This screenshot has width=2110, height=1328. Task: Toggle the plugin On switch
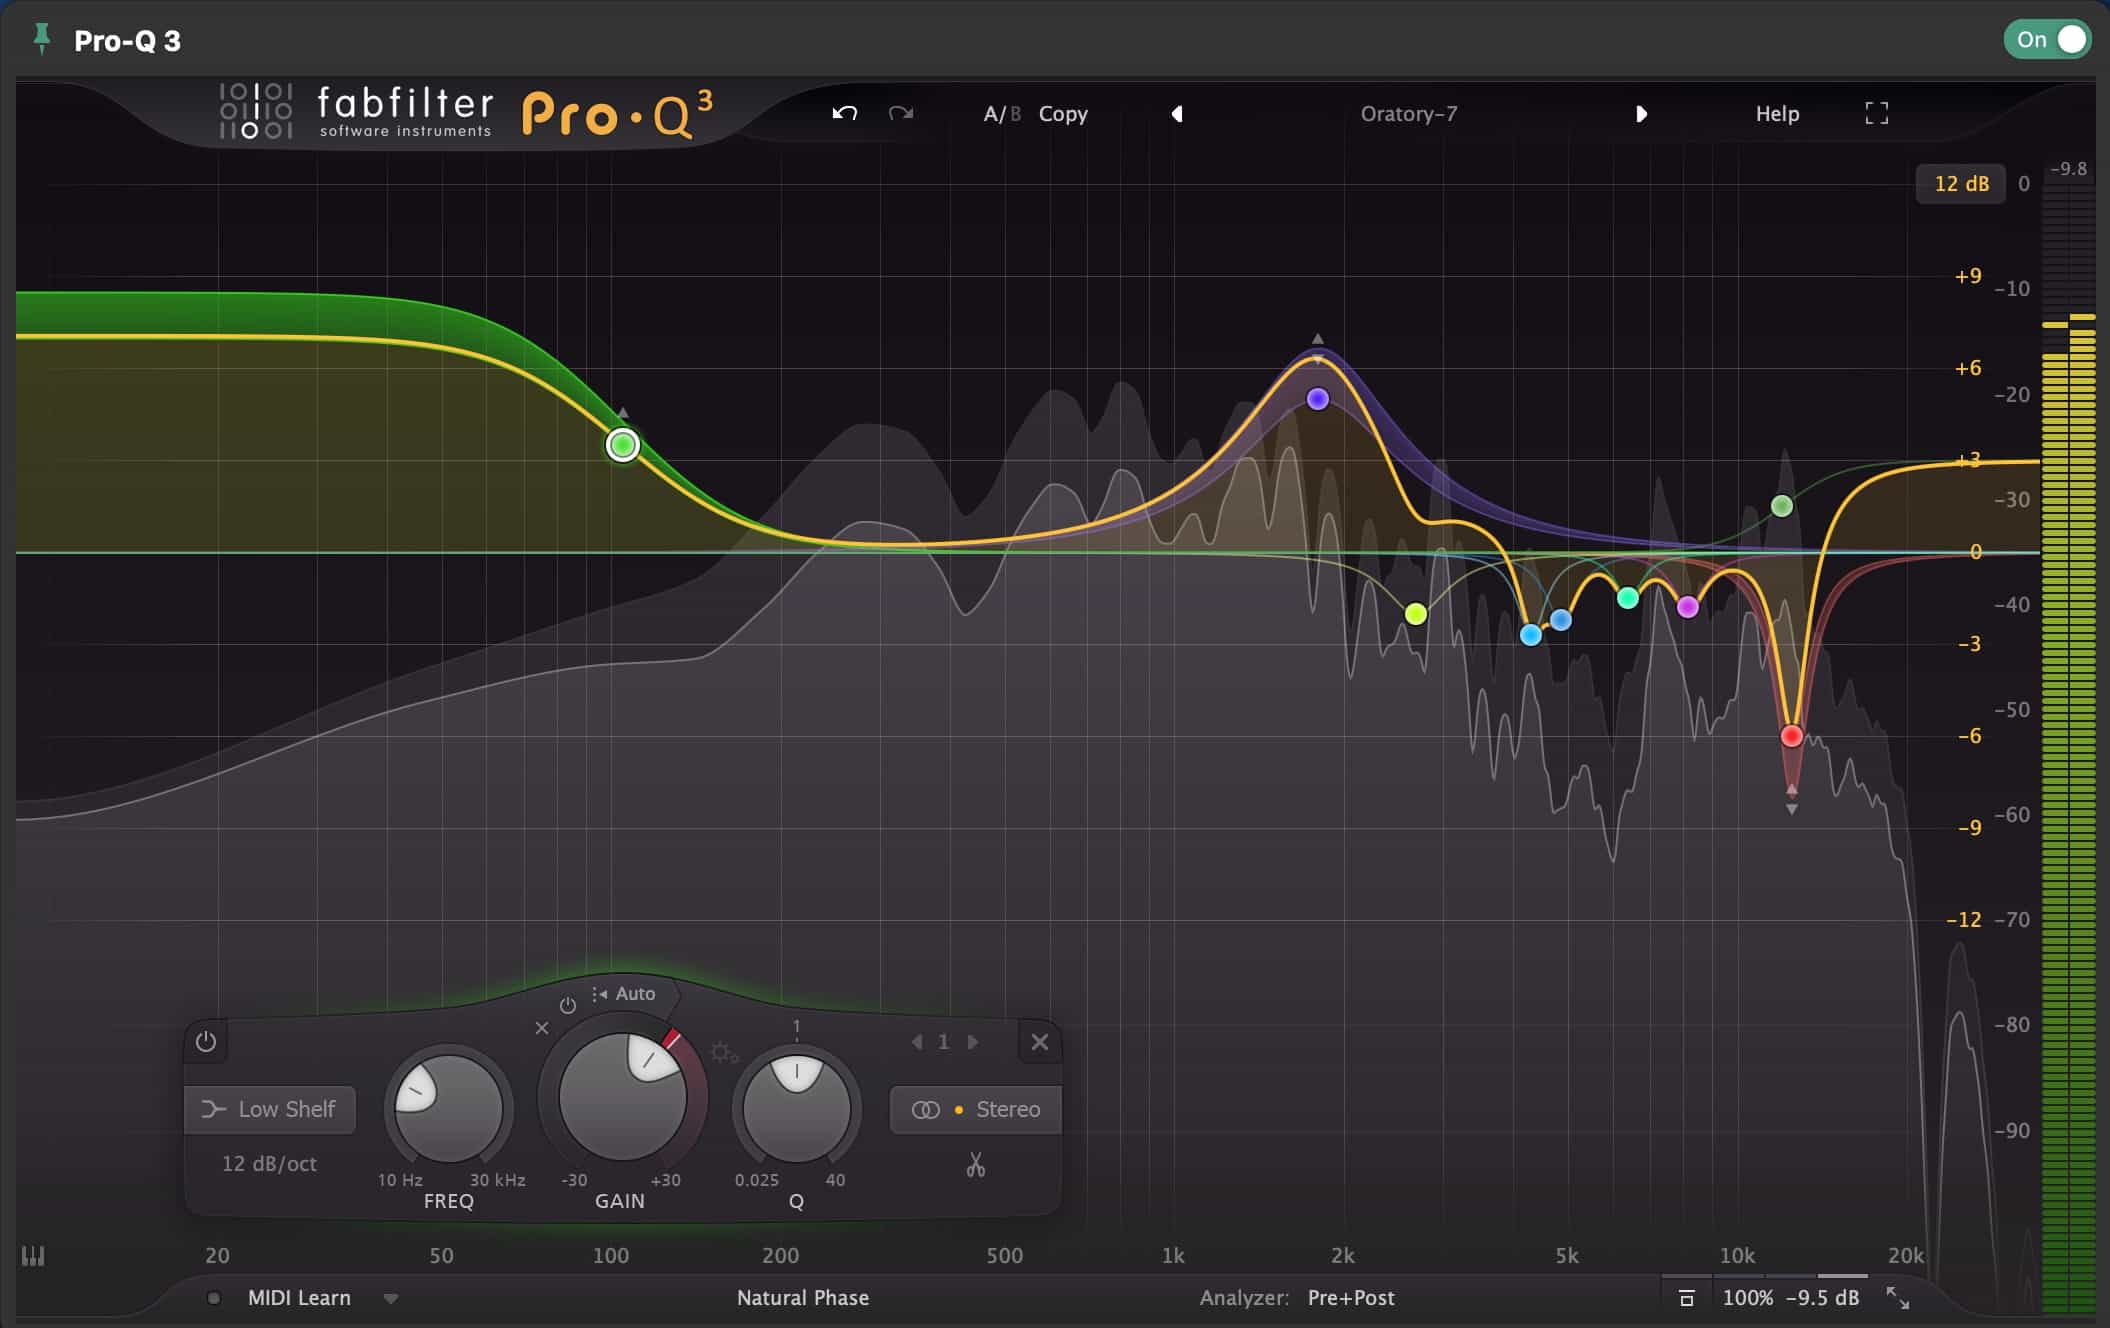pyautogui.click(x=2050, y=40)
